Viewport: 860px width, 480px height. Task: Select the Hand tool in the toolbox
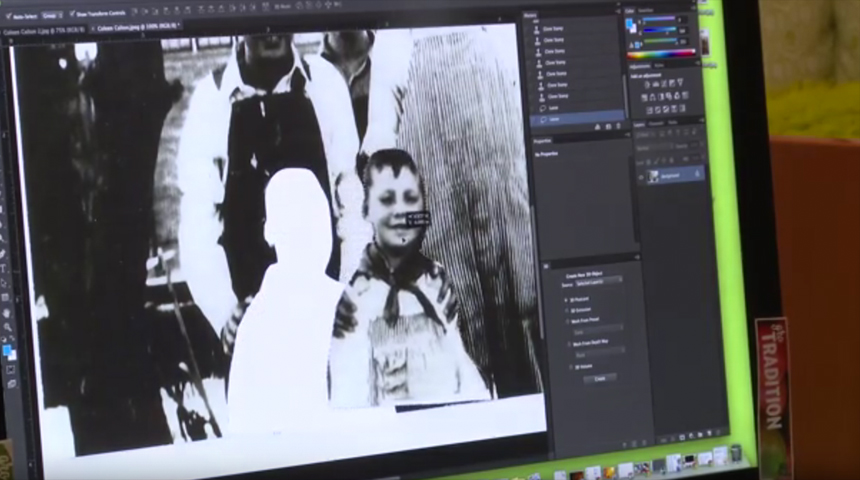point(7,313)
